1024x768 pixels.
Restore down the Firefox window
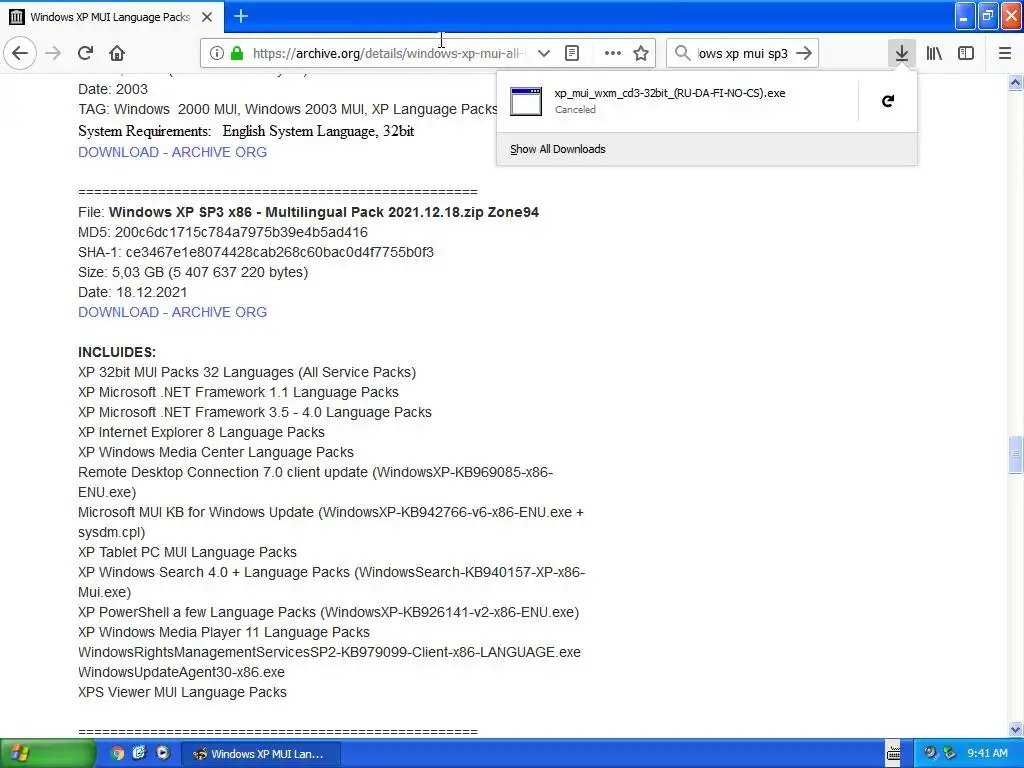coord(988,16)
